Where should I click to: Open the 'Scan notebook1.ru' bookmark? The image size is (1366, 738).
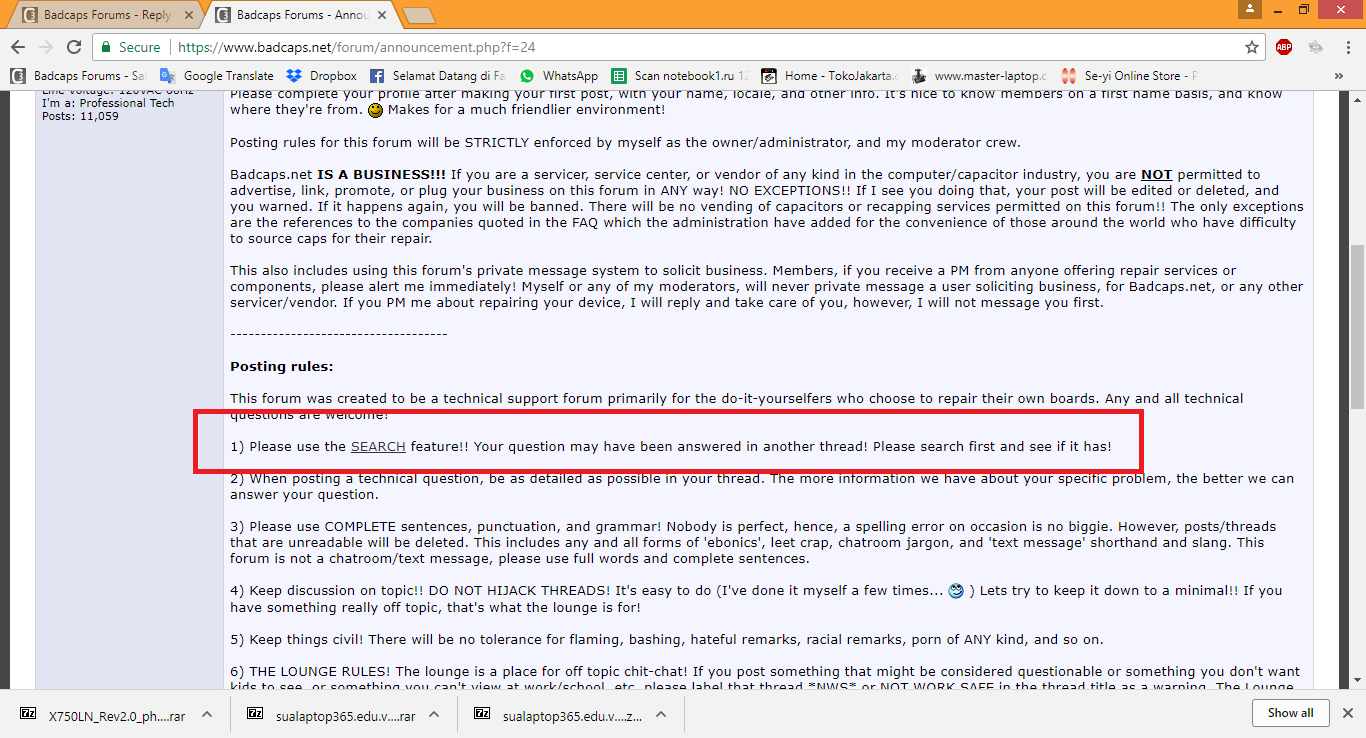(x=679, y=76)
